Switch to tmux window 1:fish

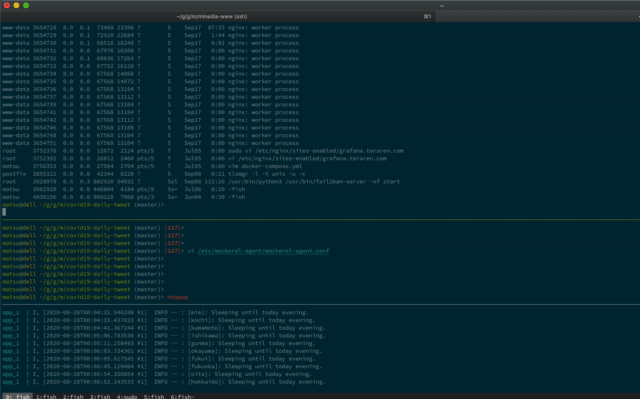pos(46,397)
